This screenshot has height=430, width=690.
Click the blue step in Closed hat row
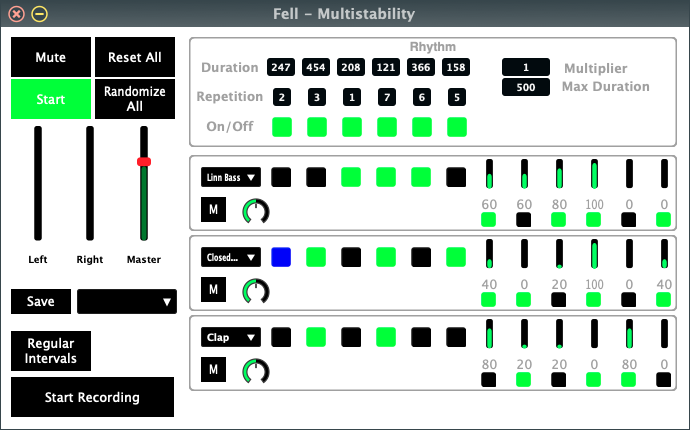282,257
